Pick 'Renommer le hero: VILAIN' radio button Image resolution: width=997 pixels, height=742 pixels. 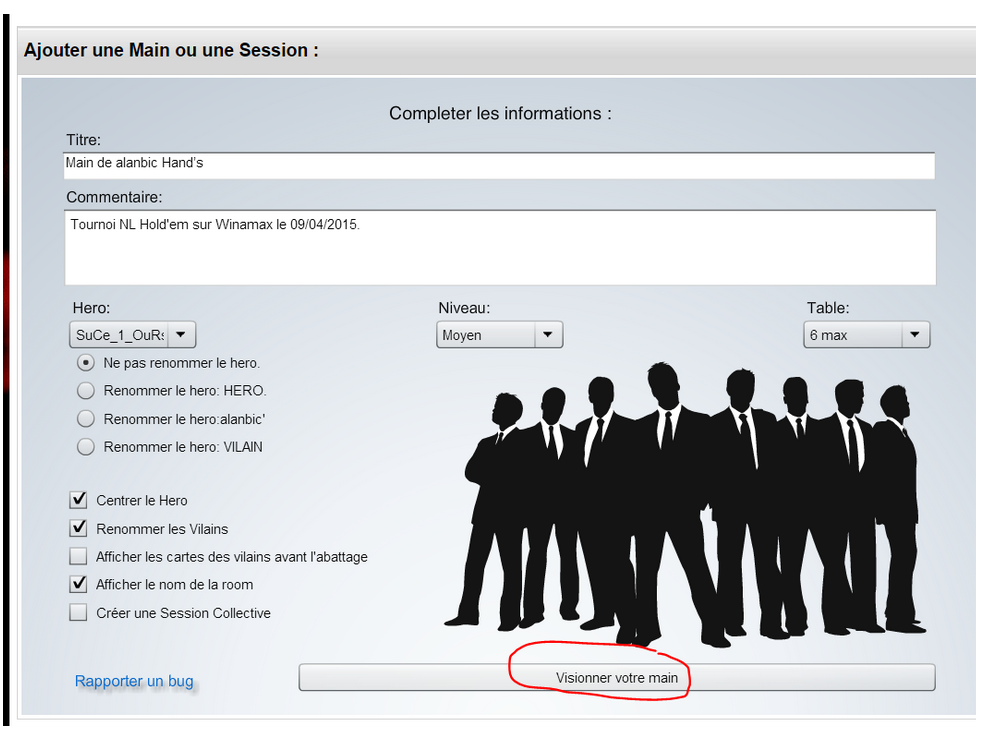[86, 447]
